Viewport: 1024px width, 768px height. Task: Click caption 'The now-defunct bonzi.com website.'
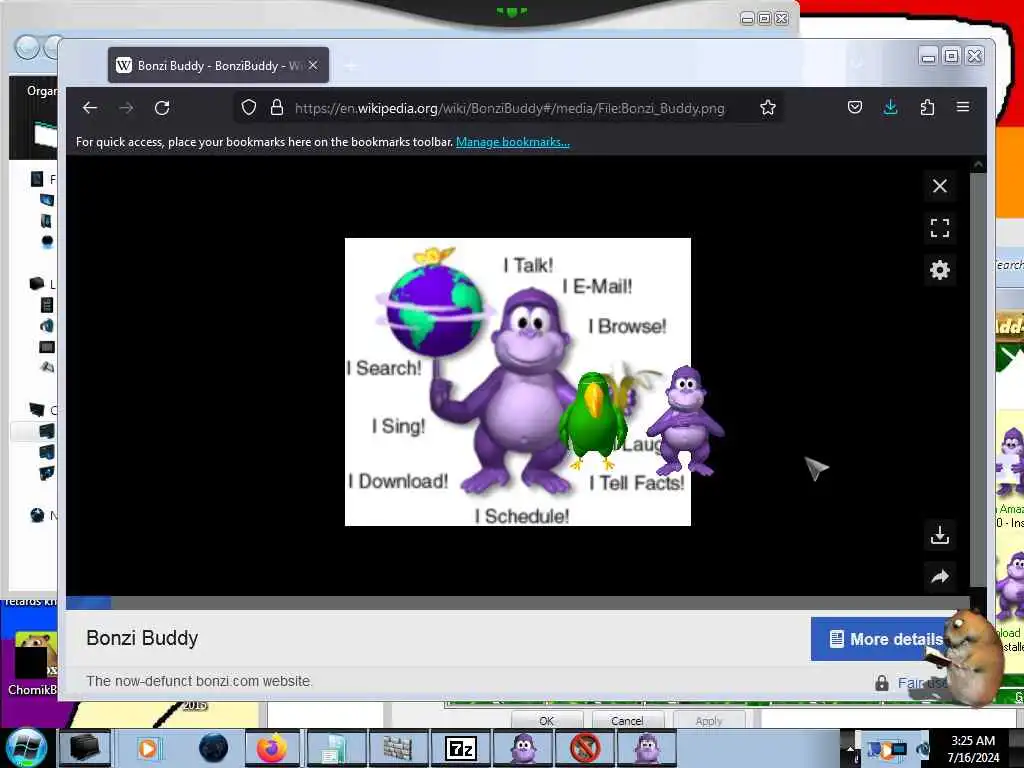[199, 681]
